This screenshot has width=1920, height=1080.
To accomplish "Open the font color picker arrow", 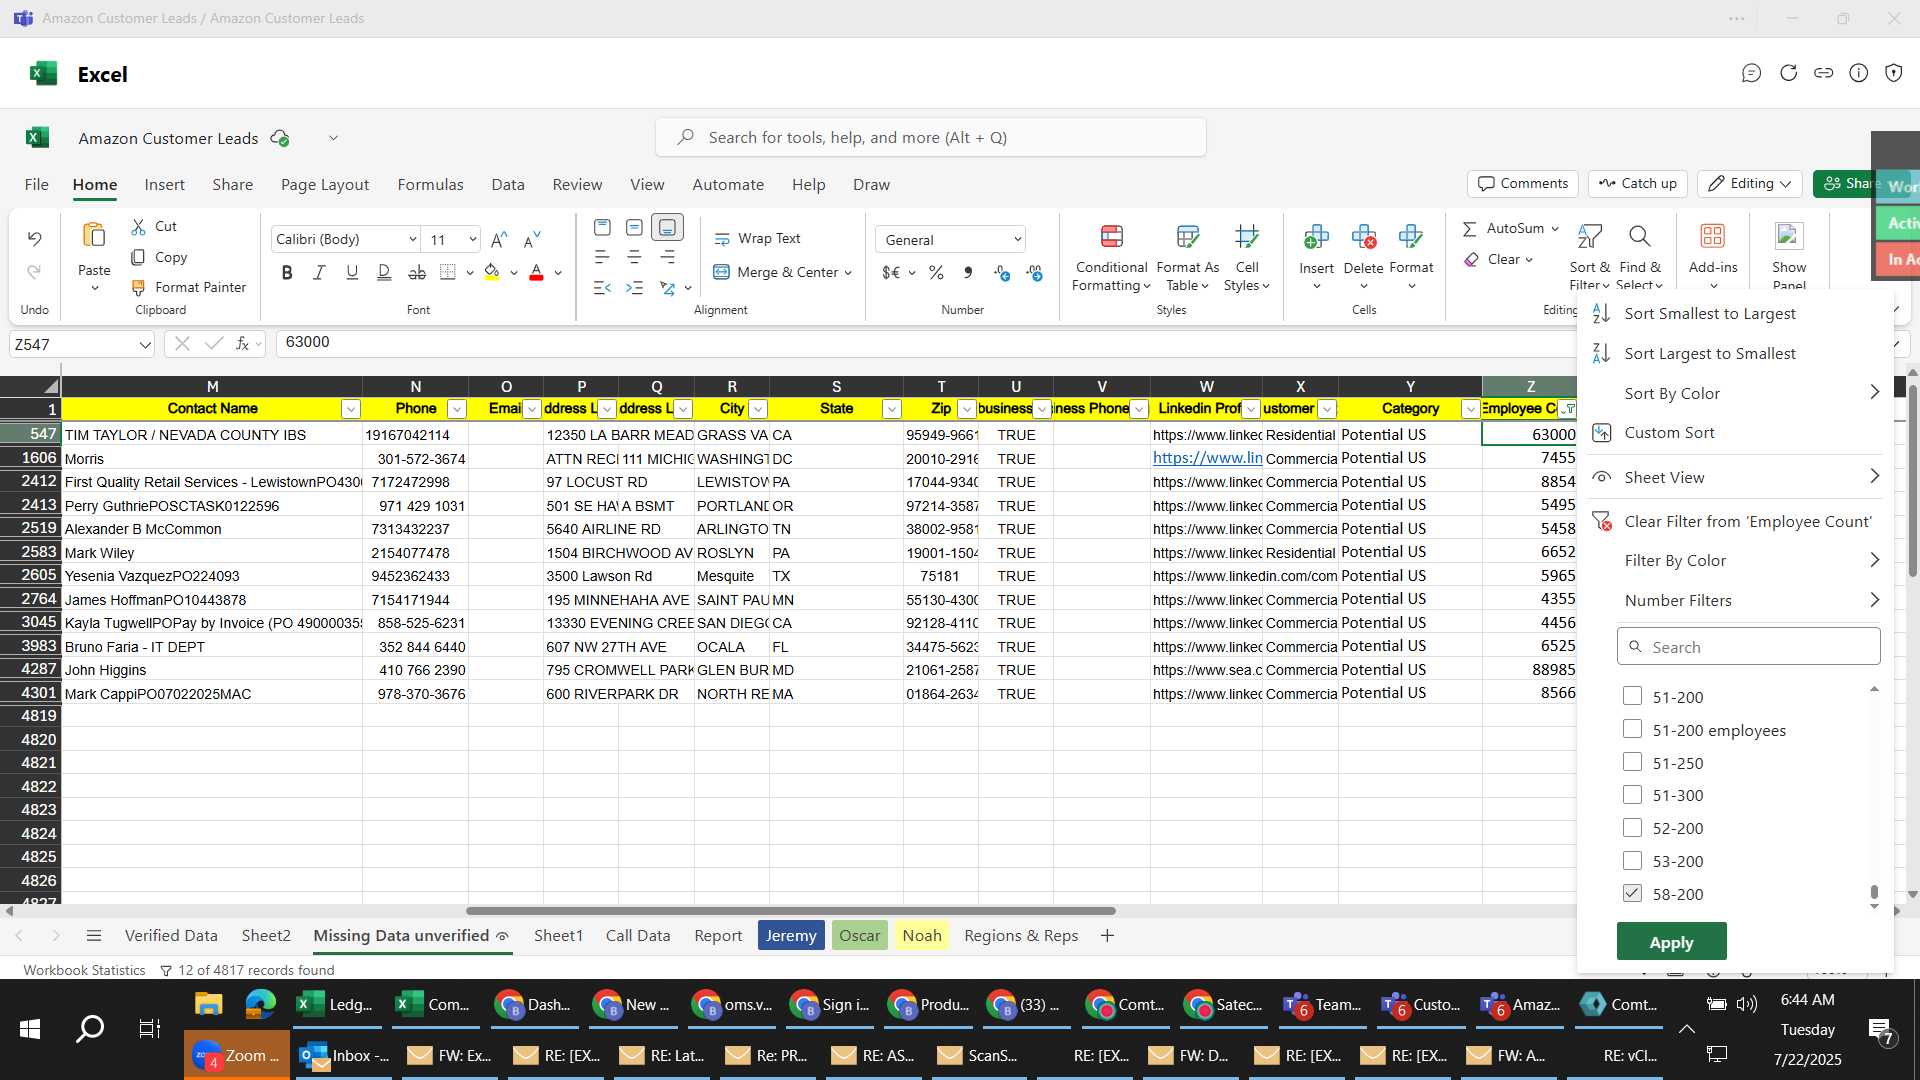I will coord(558,272).
